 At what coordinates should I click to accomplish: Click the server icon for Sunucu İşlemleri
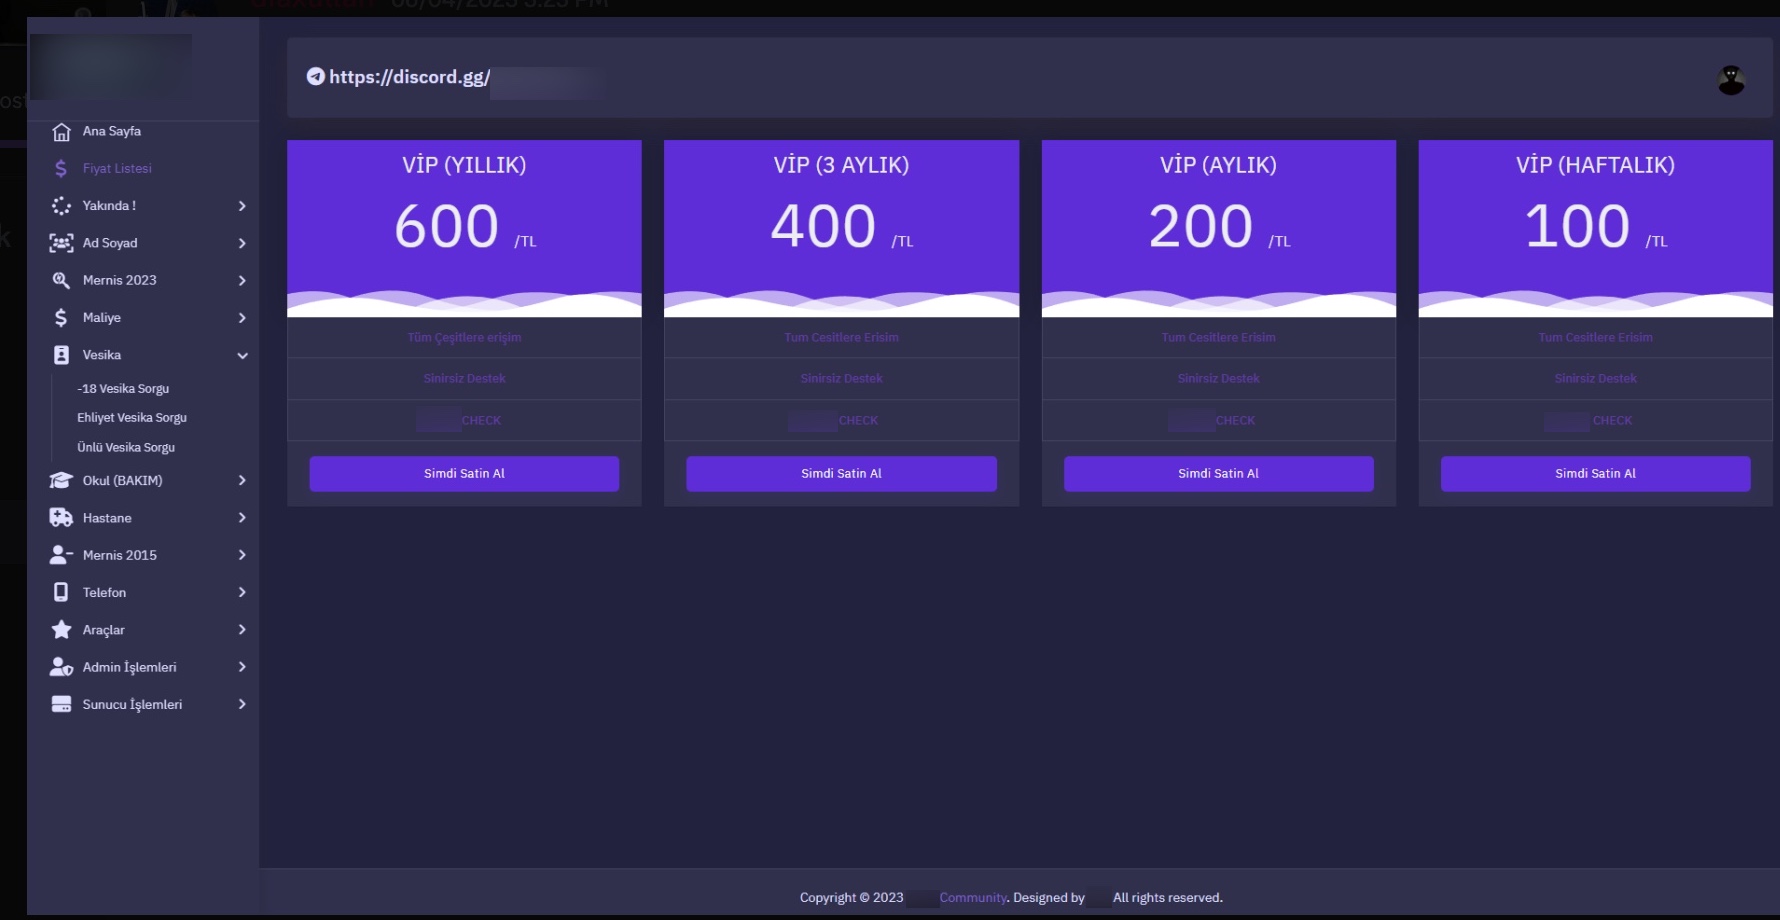[x=61, y=704]
